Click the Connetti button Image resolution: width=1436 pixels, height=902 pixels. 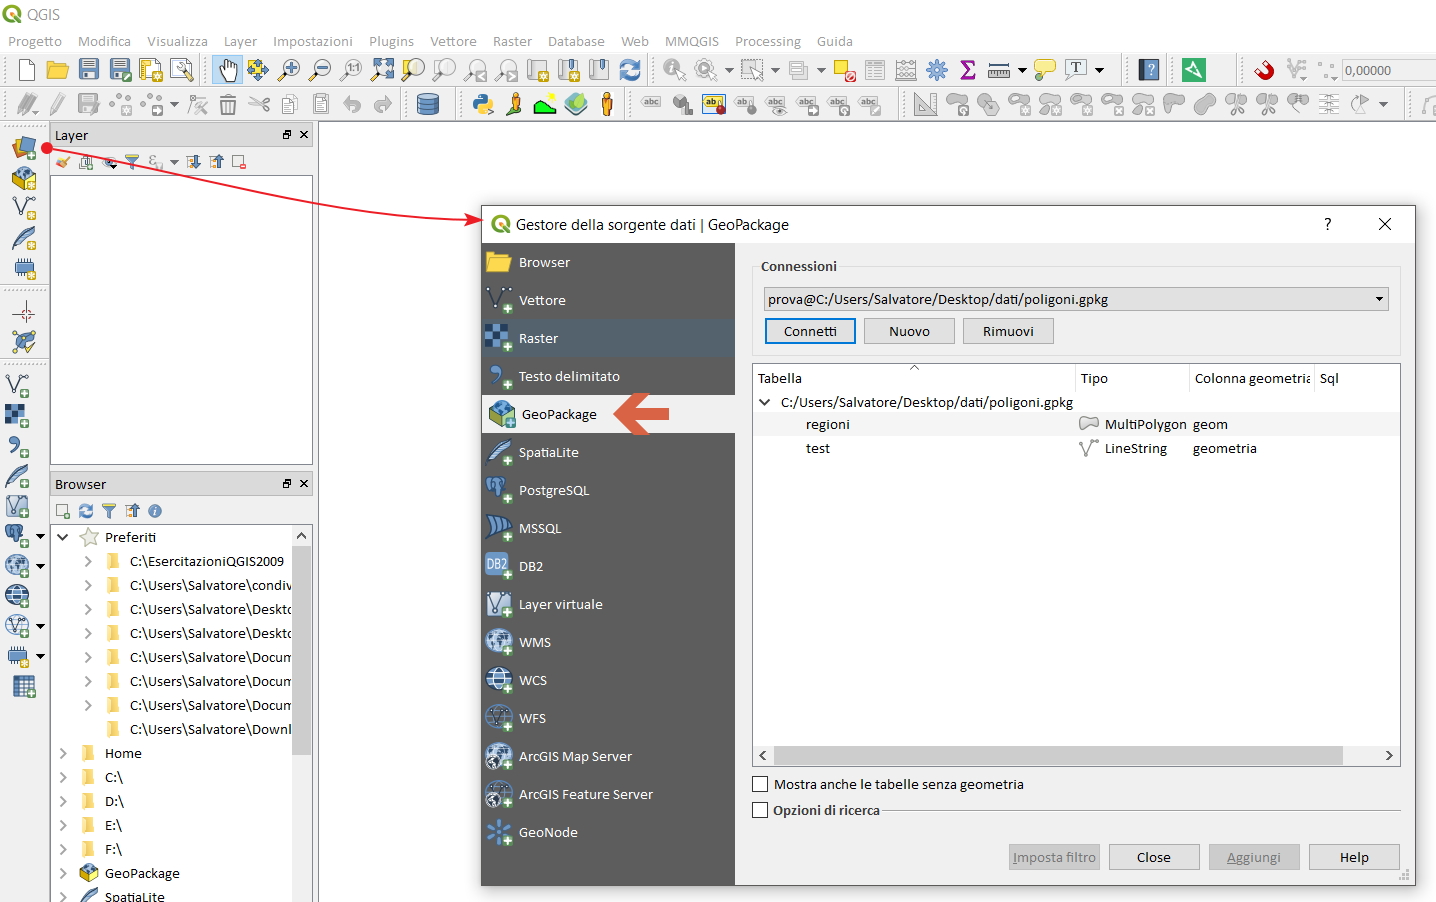pyautogui.click(x=810, y=331)
